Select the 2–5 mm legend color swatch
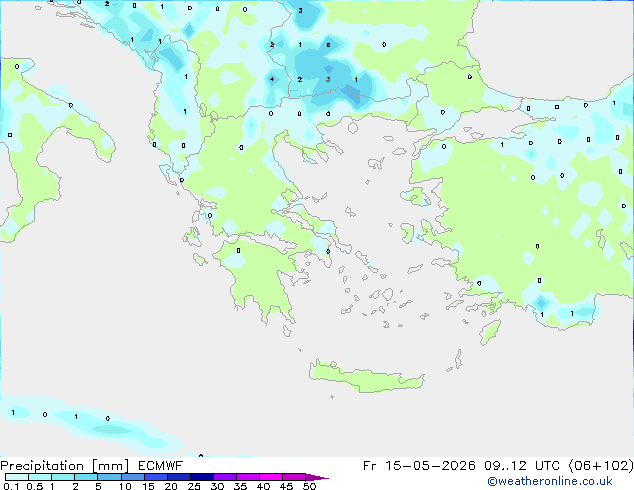The image size is (634, 490). tap(86, 477)
